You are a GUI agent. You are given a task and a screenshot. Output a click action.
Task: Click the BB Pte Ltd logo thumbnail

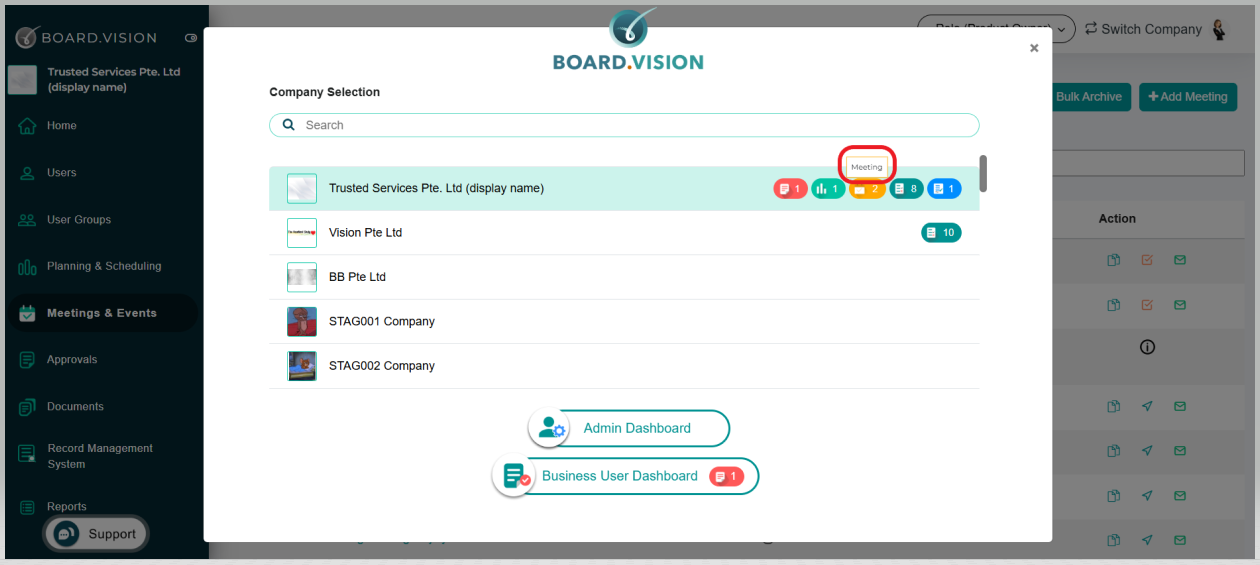[x=302, y=277]
